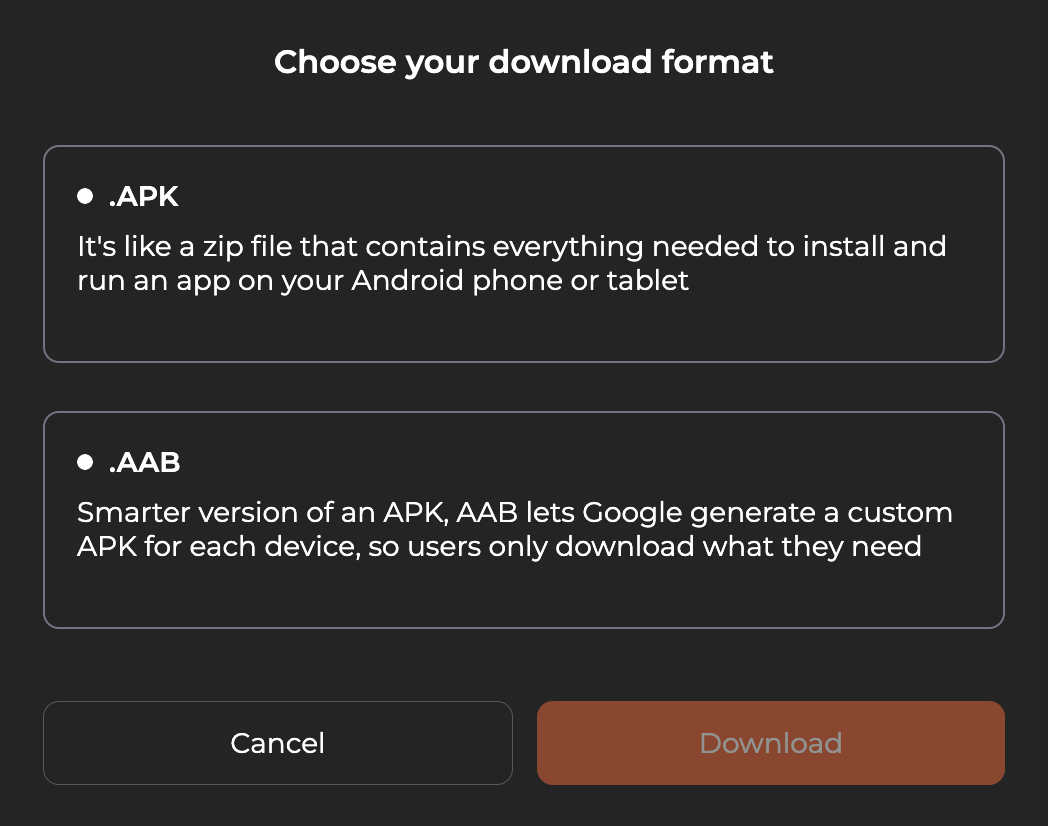The image size is (1048, 826).
Task: Click the orange Download button
Action: point(770,743)
